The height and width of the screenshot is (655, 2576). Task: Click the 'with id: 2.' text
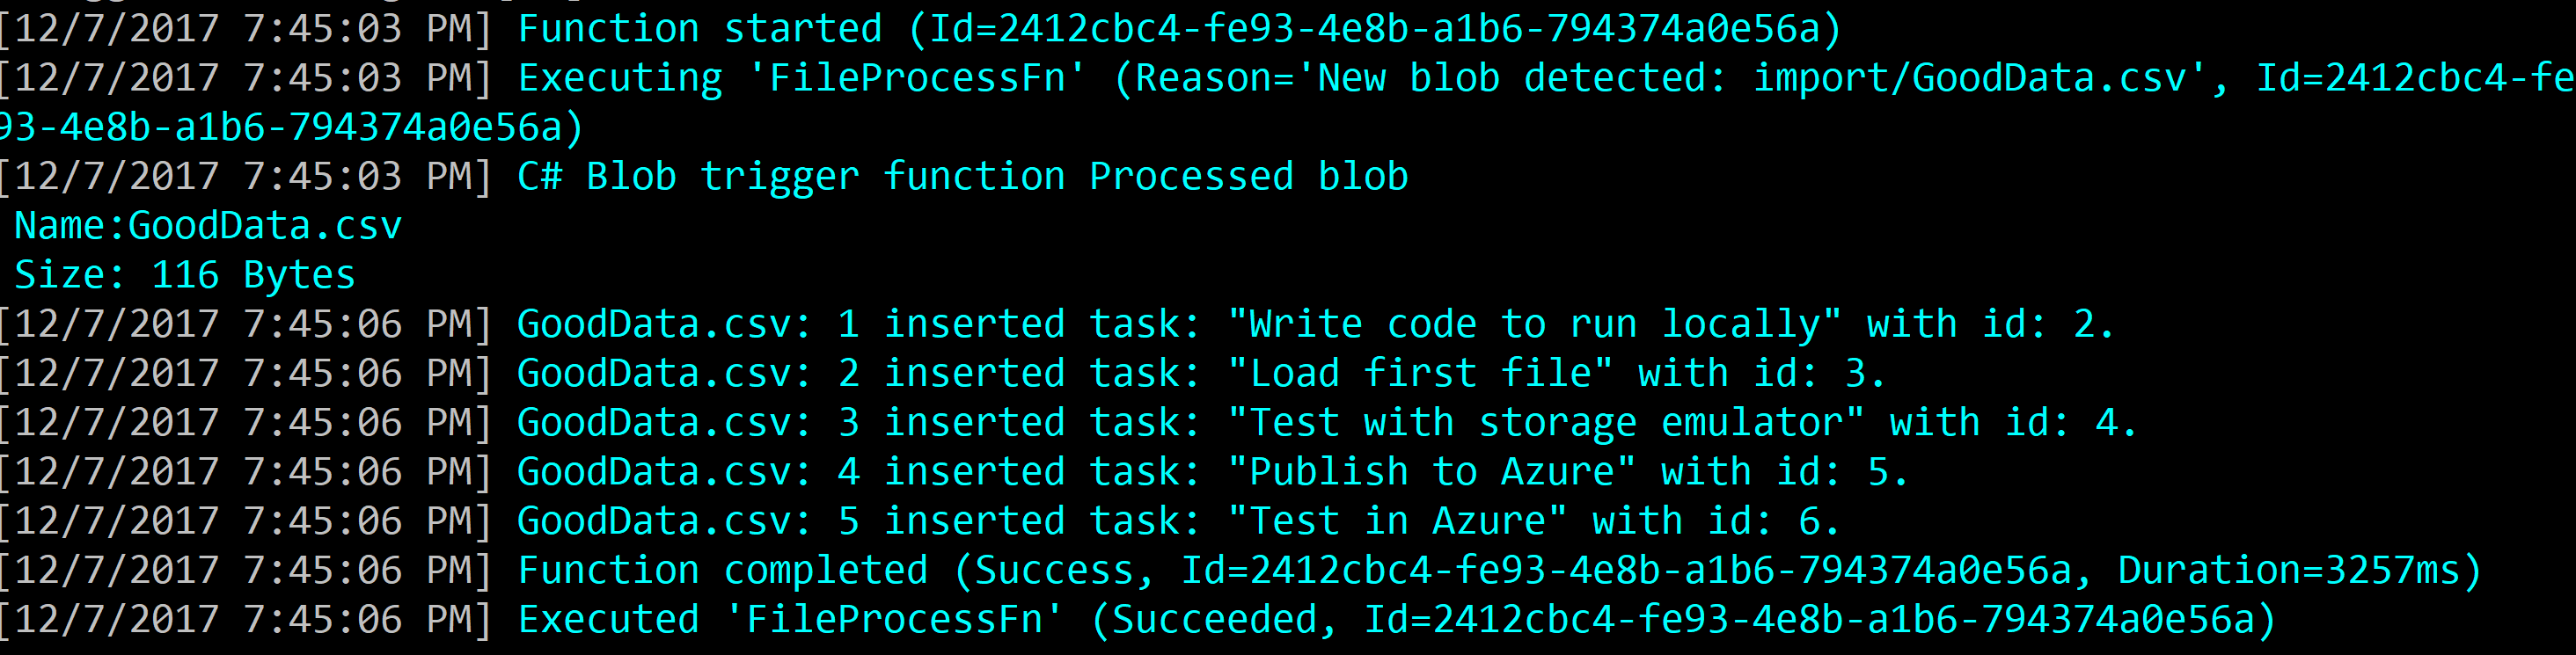[1990, 324]
